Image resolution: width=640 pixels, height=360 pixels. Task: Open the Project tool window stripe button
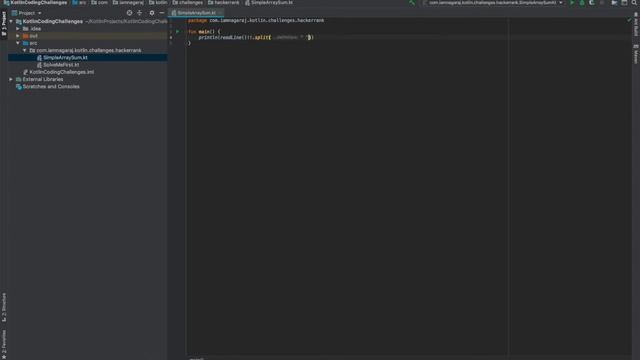click(4, 24)
